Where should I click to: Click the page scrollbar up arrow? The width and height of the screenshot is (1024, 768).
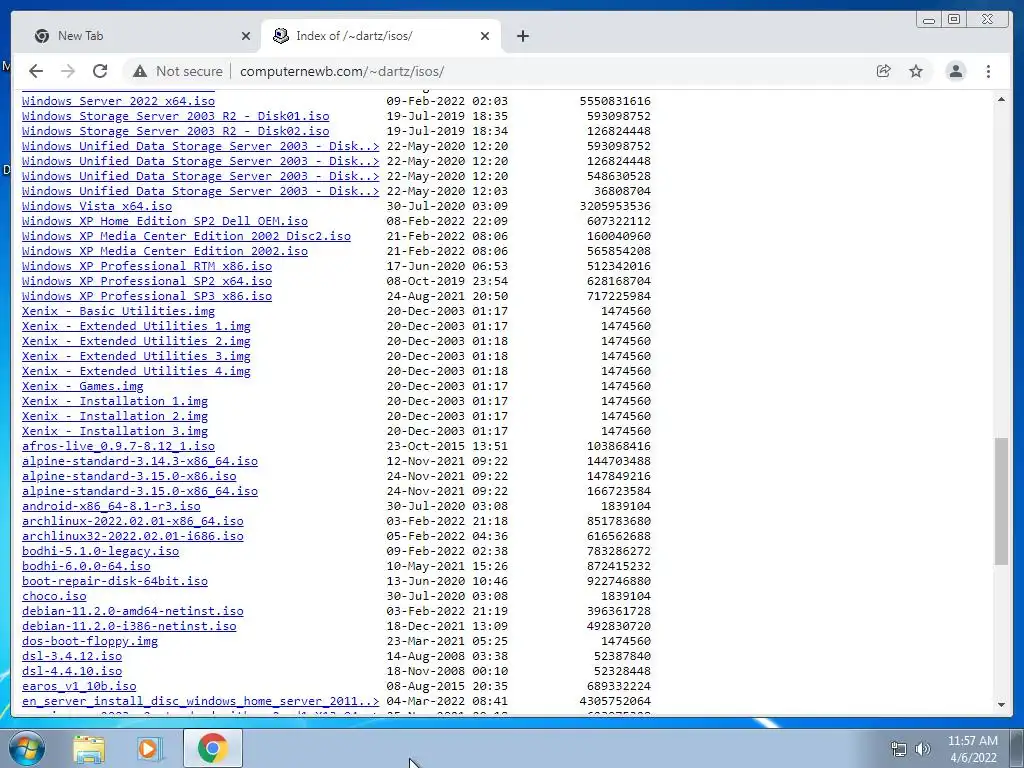pyautogui.click(x=1001, y=99)
